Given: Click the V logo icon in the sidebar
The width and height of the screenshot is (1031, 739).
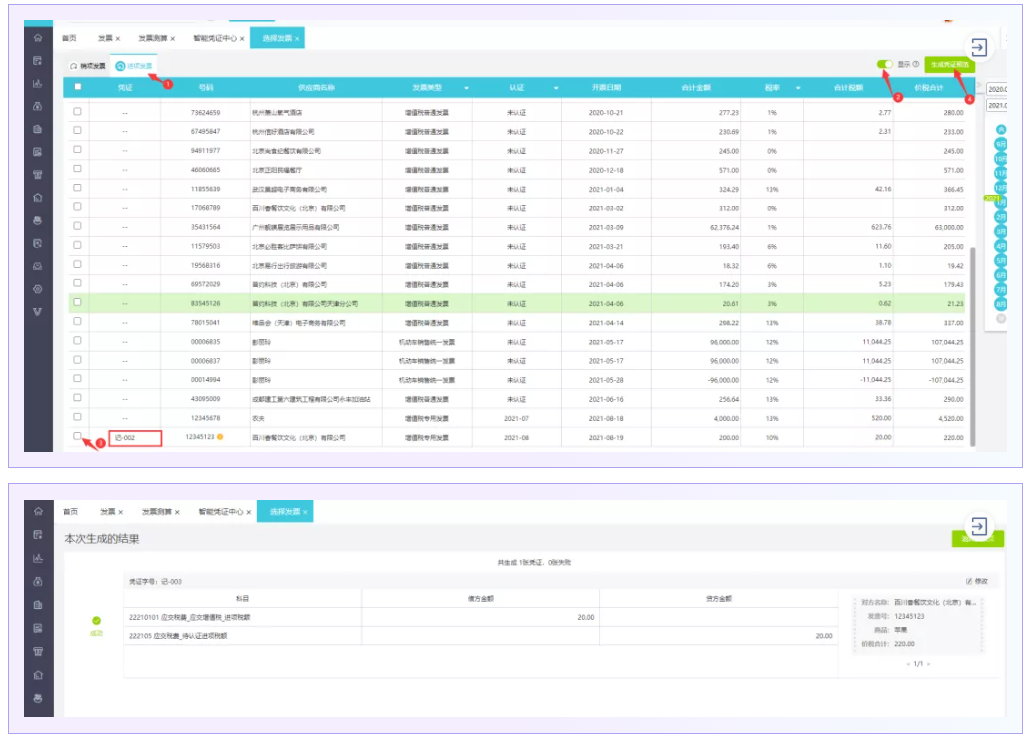Looking at the screenshot, I should pos(37,311).
